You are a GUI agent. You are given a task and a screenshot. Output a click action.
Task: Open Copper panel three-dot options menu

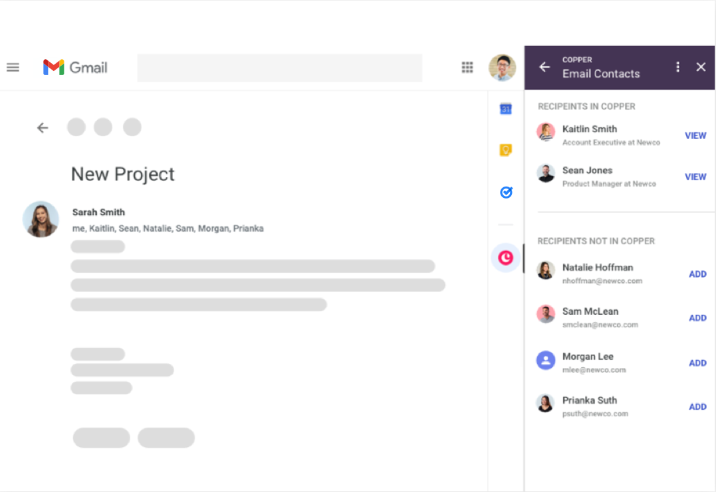coord(678,67)
